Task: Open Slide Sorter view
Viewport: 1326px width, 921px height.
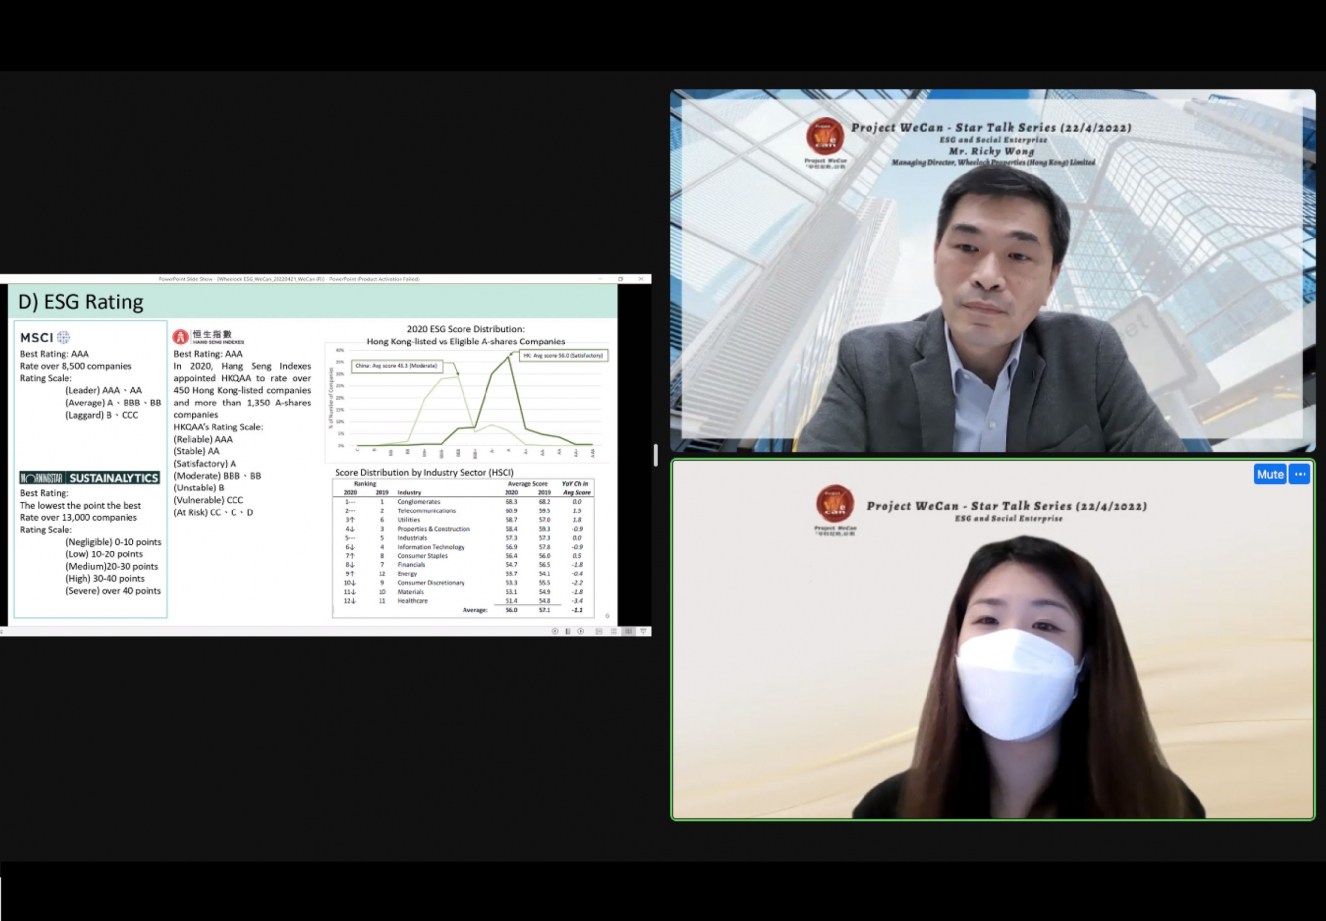Action: [x=614, y=631]
